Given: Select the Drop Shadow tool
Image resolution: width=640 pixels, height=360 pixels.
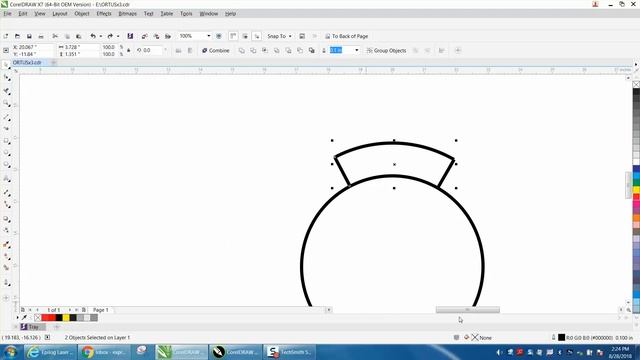Looking at the screenshot, I should pyautogui.click(x=7, y=219).
